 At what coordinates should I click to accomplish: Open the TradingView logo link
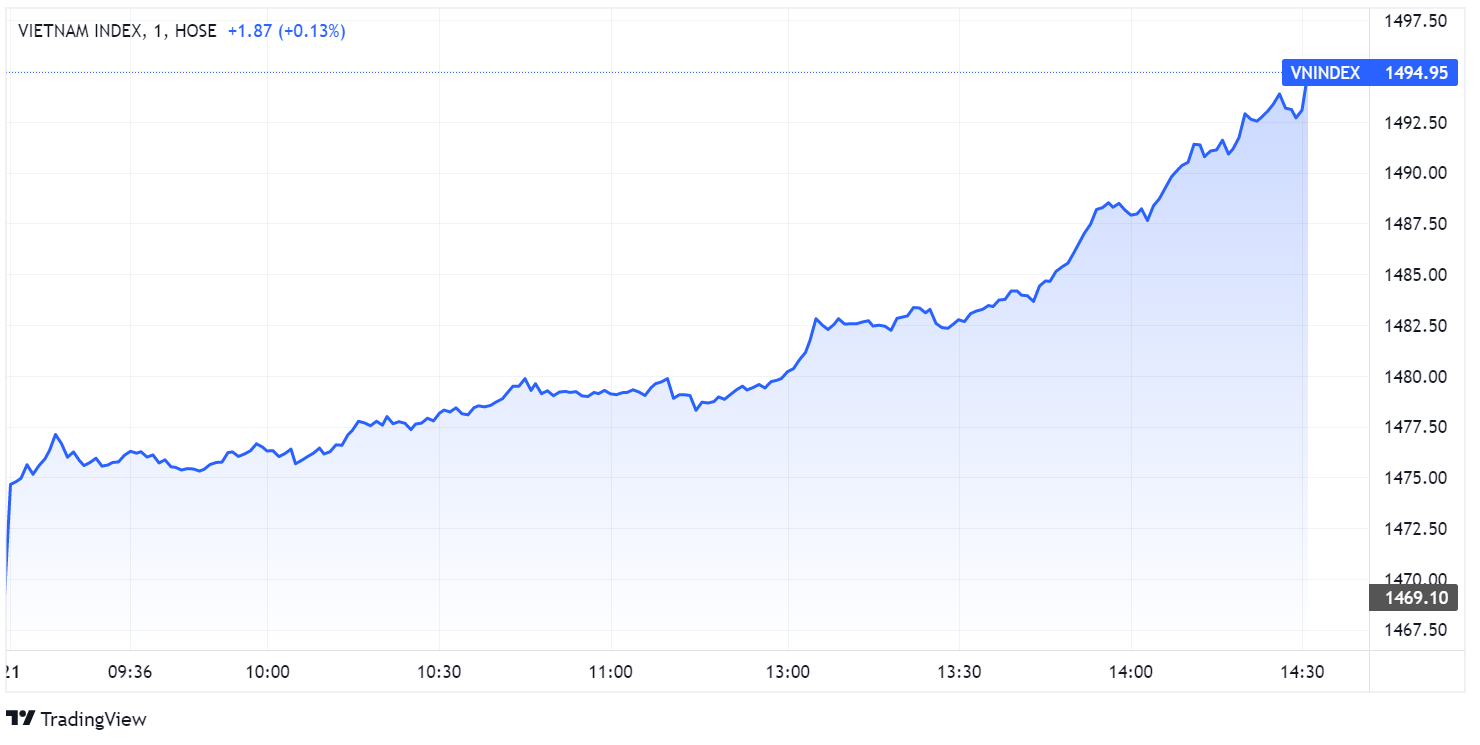76,718
